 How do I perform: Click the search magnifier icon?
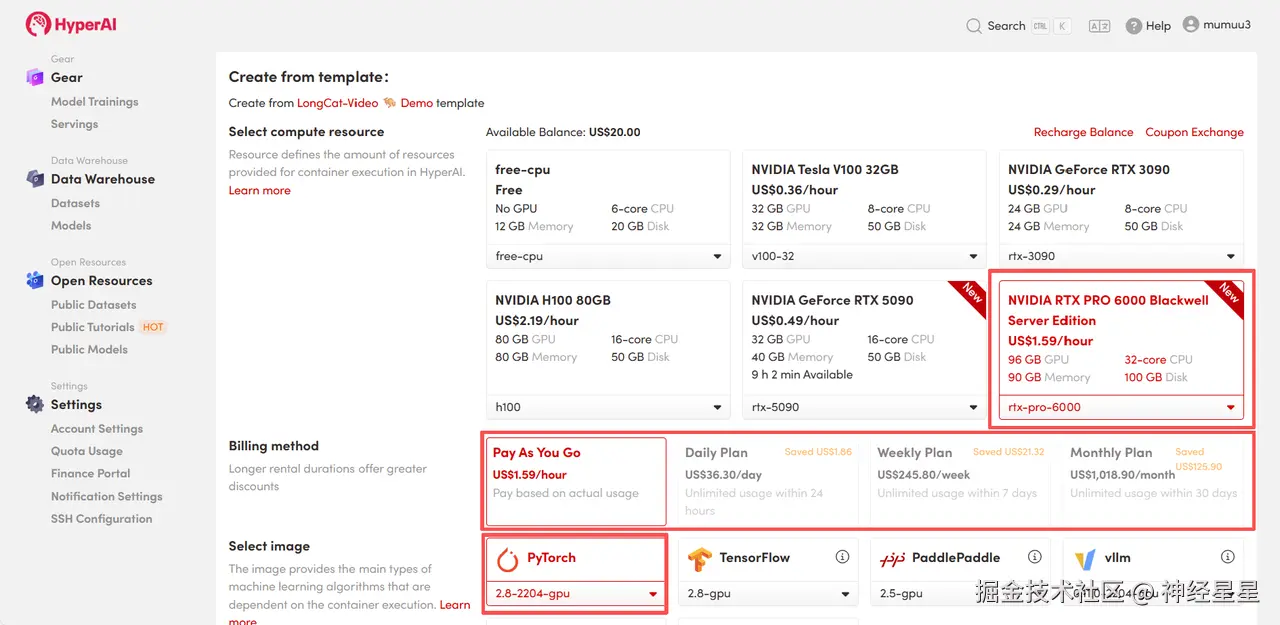pyautogui.click(x=974, y=26)
